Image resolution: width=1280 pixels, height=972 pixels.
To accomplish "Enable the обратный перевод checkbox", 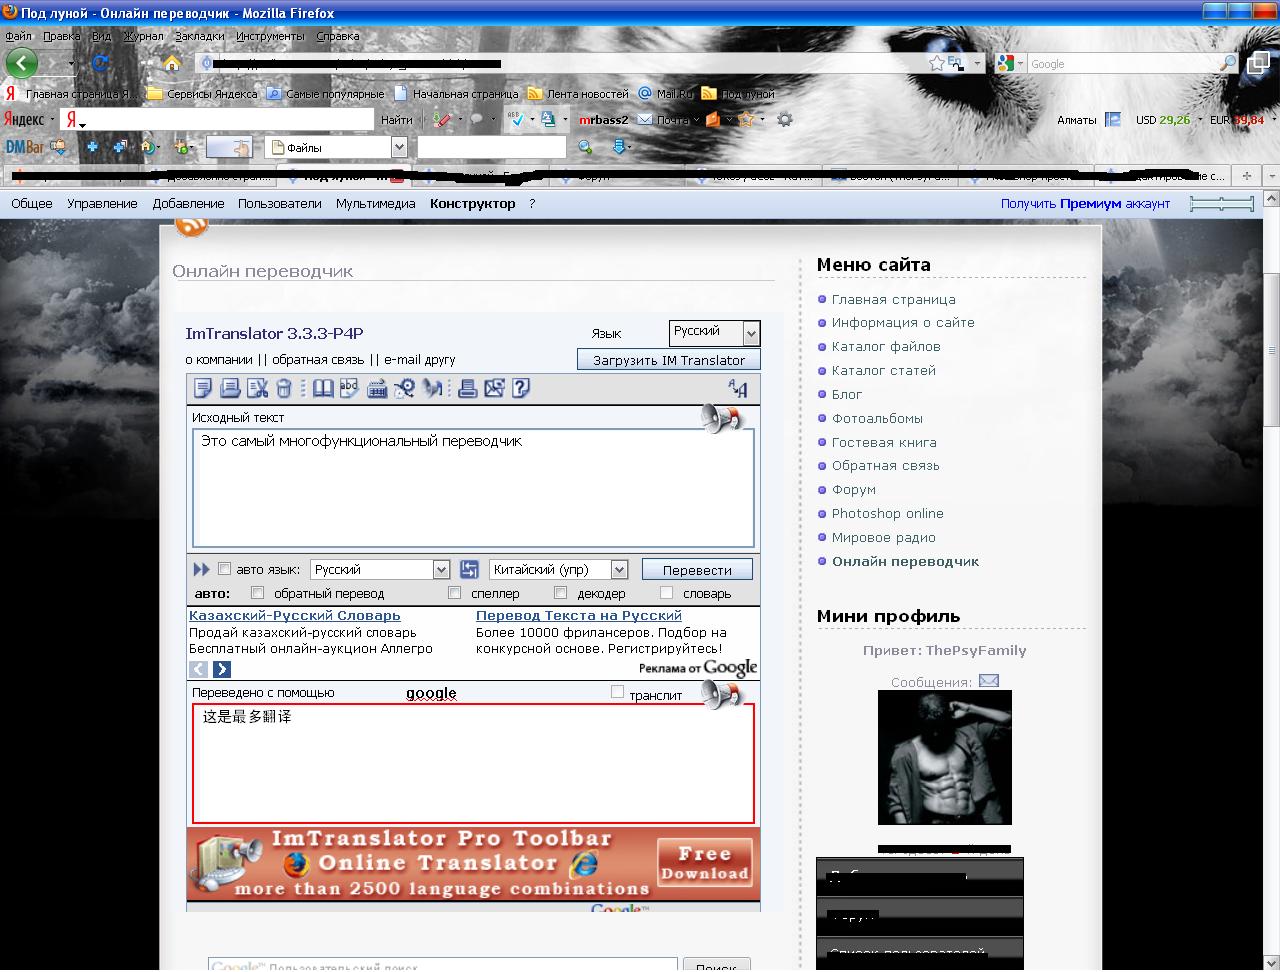I will [x=257, y=593].
